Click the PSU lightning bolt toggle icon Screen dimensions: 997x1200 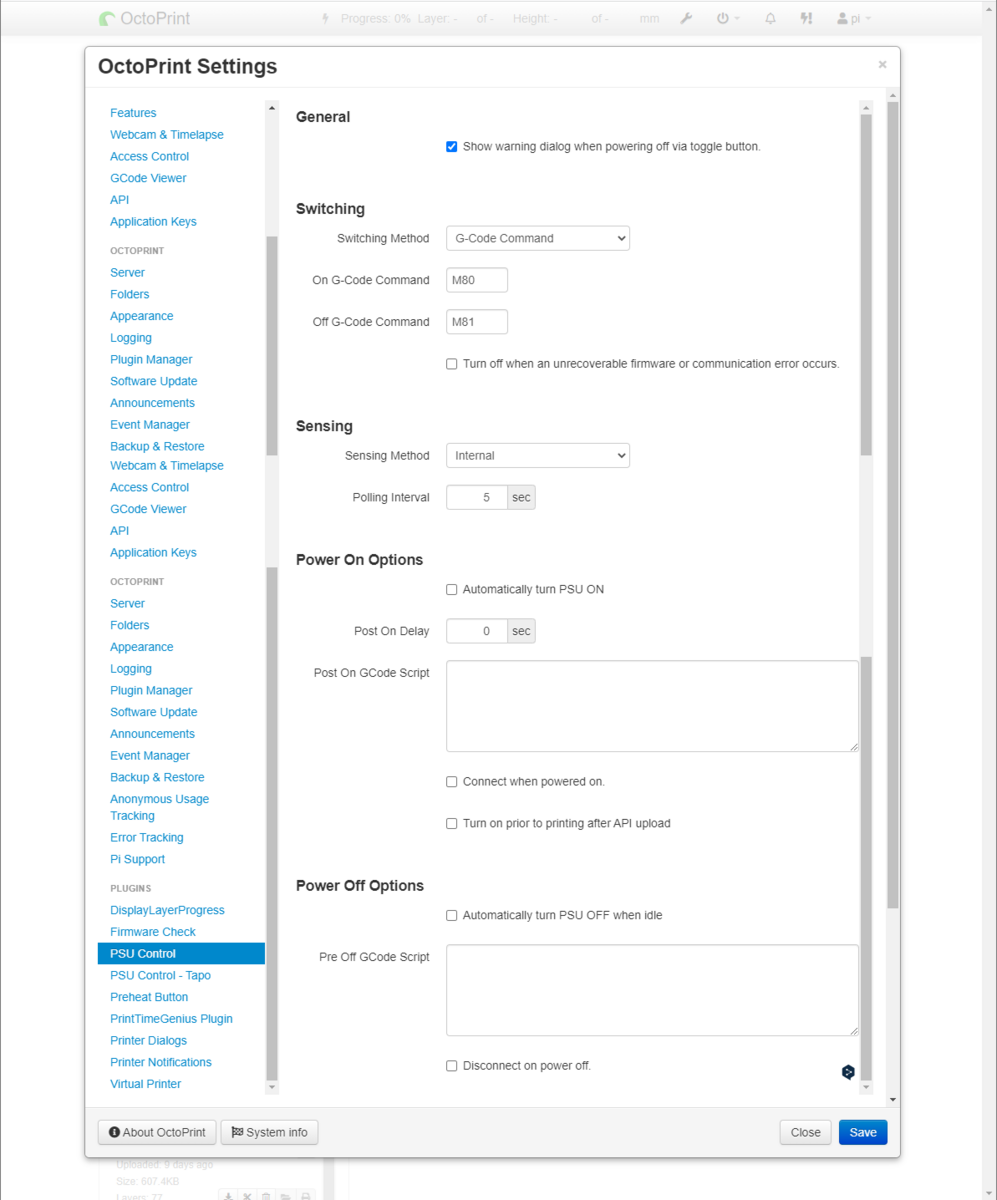[325, 18]
